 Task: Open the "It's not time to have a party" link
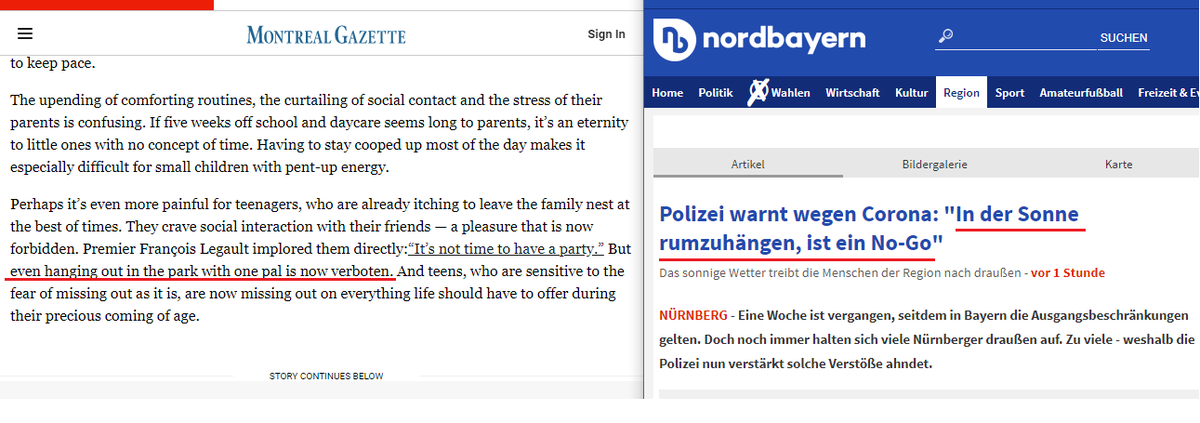(x=505, y=248)
